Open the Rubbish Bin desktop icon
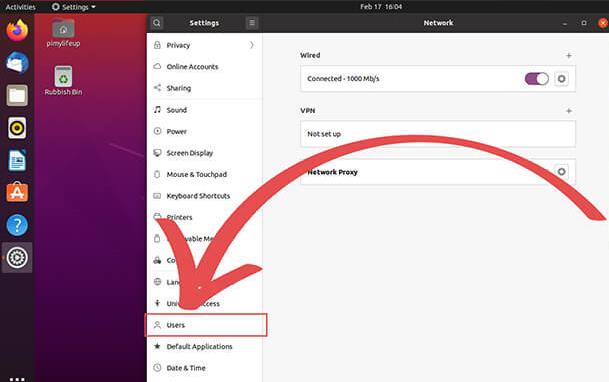Viewport: 609px width, 382px height. tap(63, 81)
